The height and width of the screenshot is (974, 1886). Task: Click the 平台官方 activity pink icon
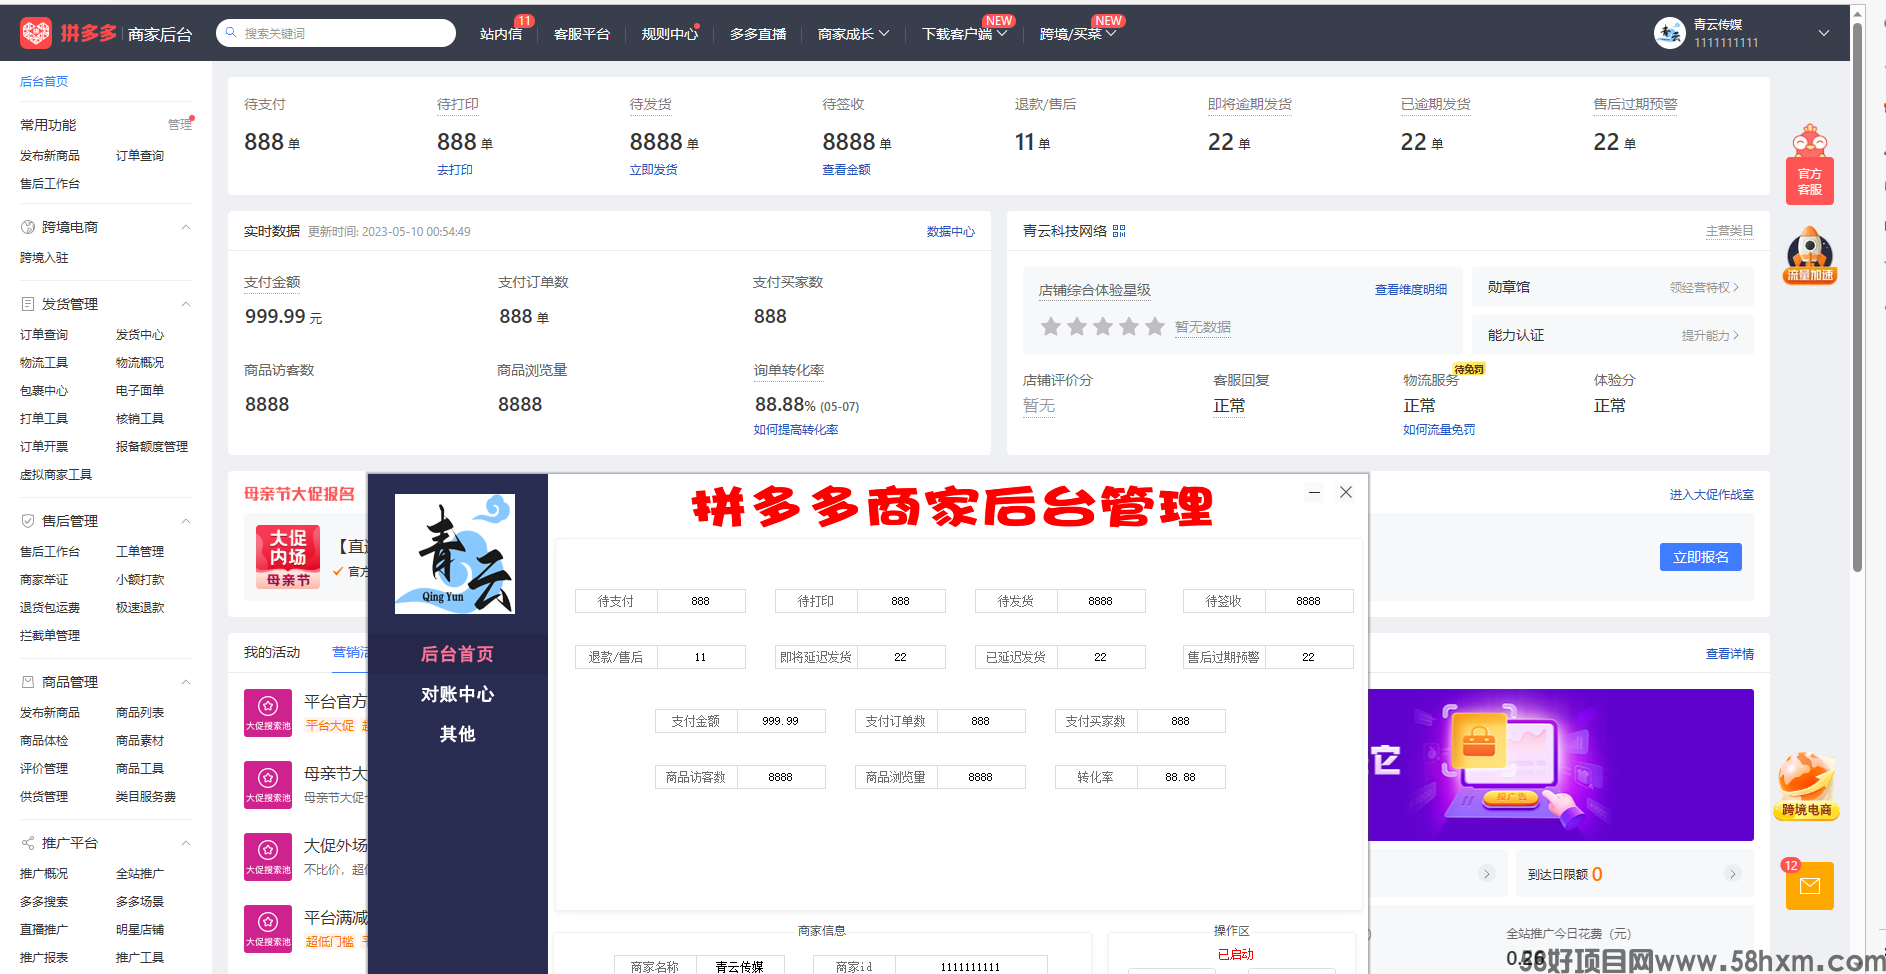point(268,713)
